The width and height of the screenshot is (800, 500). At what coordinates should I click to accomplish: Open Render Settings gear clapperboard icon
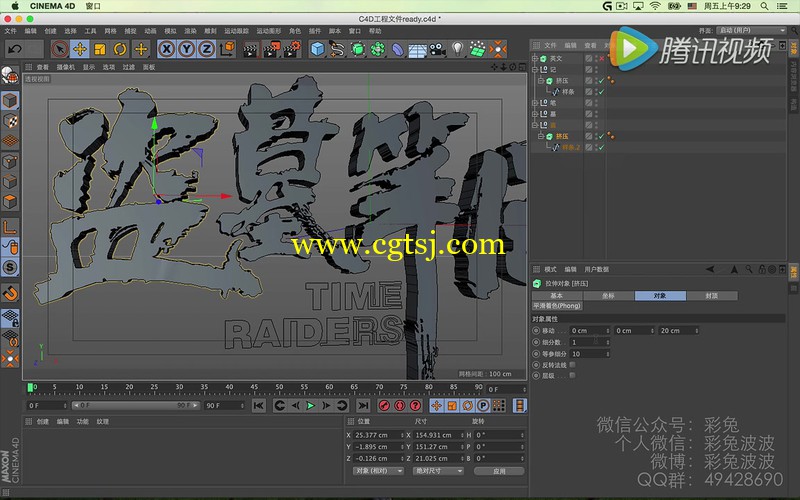(292, 49)
